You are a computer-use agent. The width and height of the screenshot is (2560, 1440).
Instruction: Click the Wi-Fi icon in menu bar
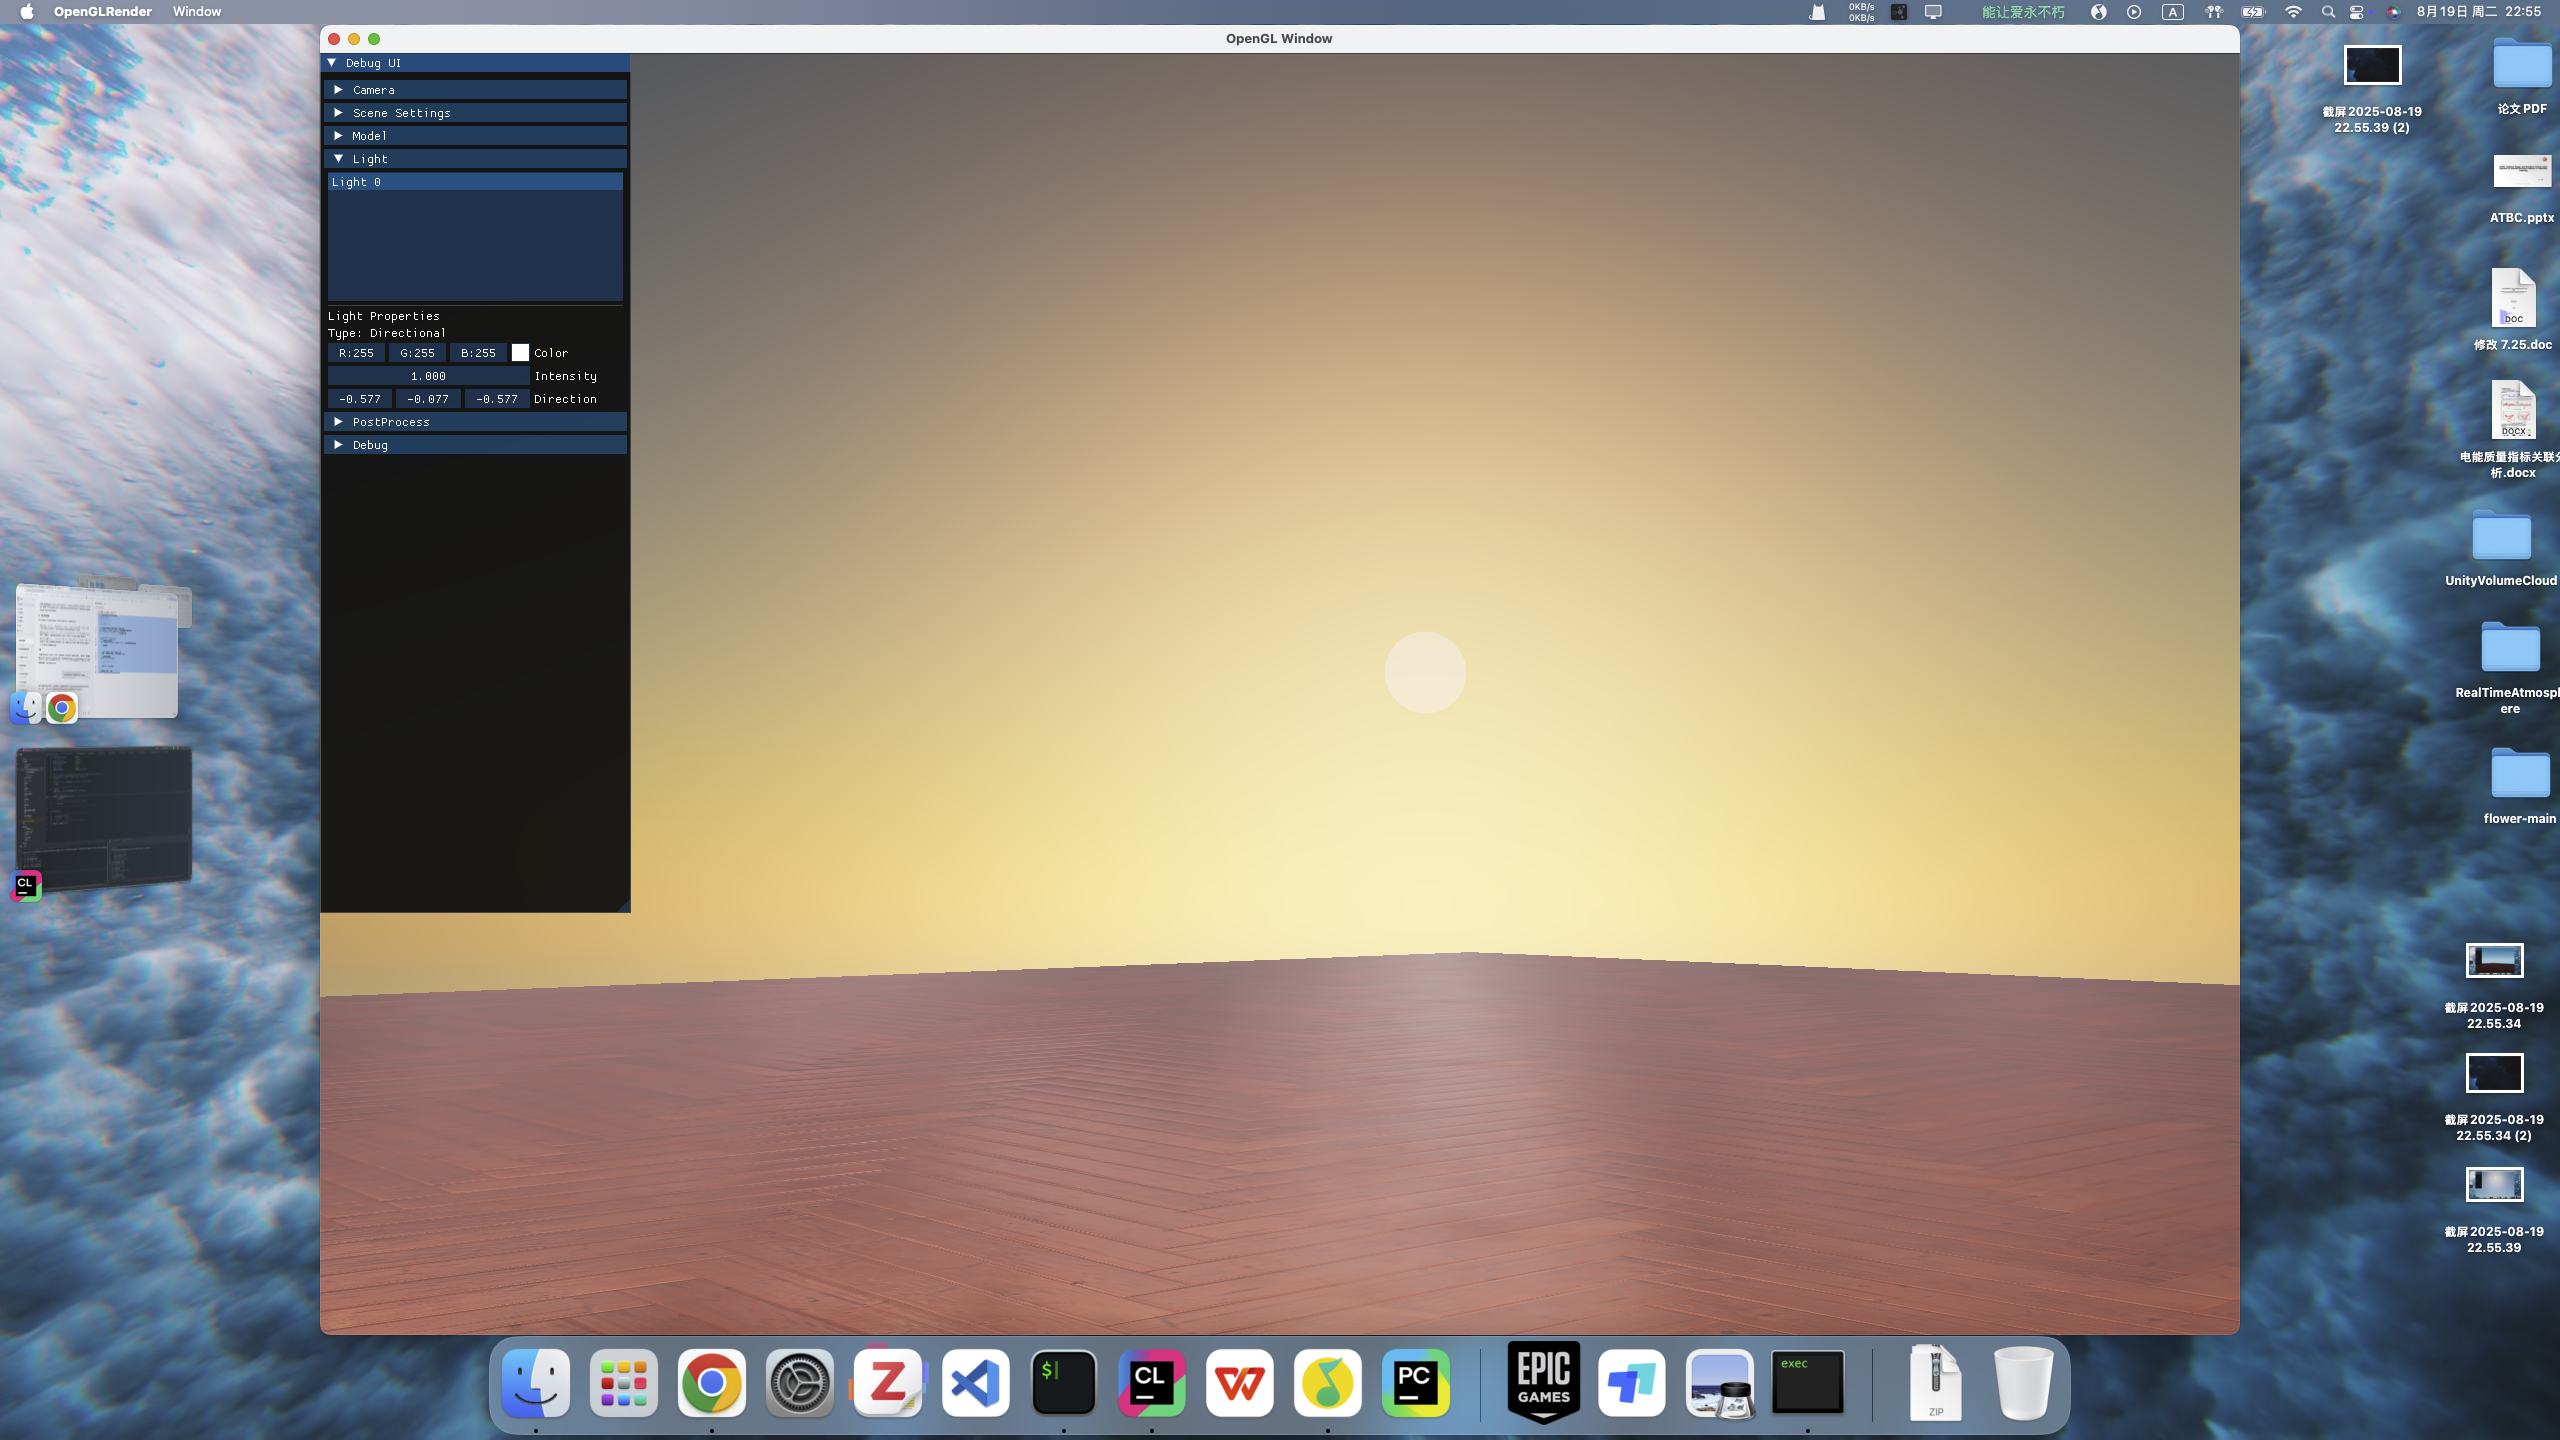coord(2293,12)
